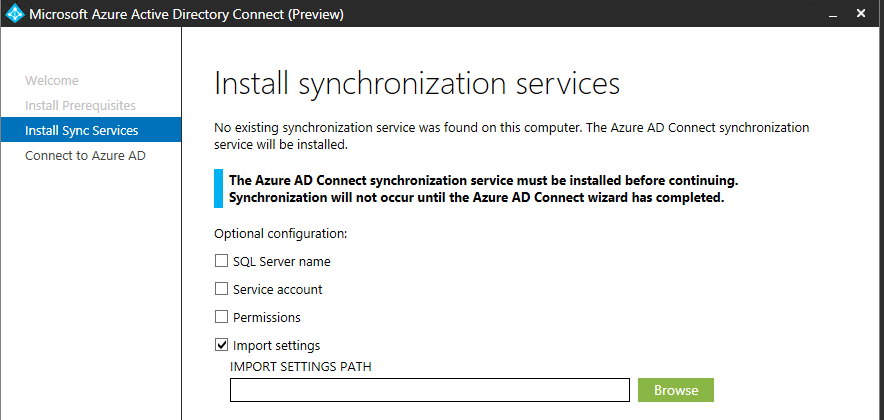Click the IMPORT SETTINGS PATH label
This screenshot has height=420, width=884.
[301, 366]
